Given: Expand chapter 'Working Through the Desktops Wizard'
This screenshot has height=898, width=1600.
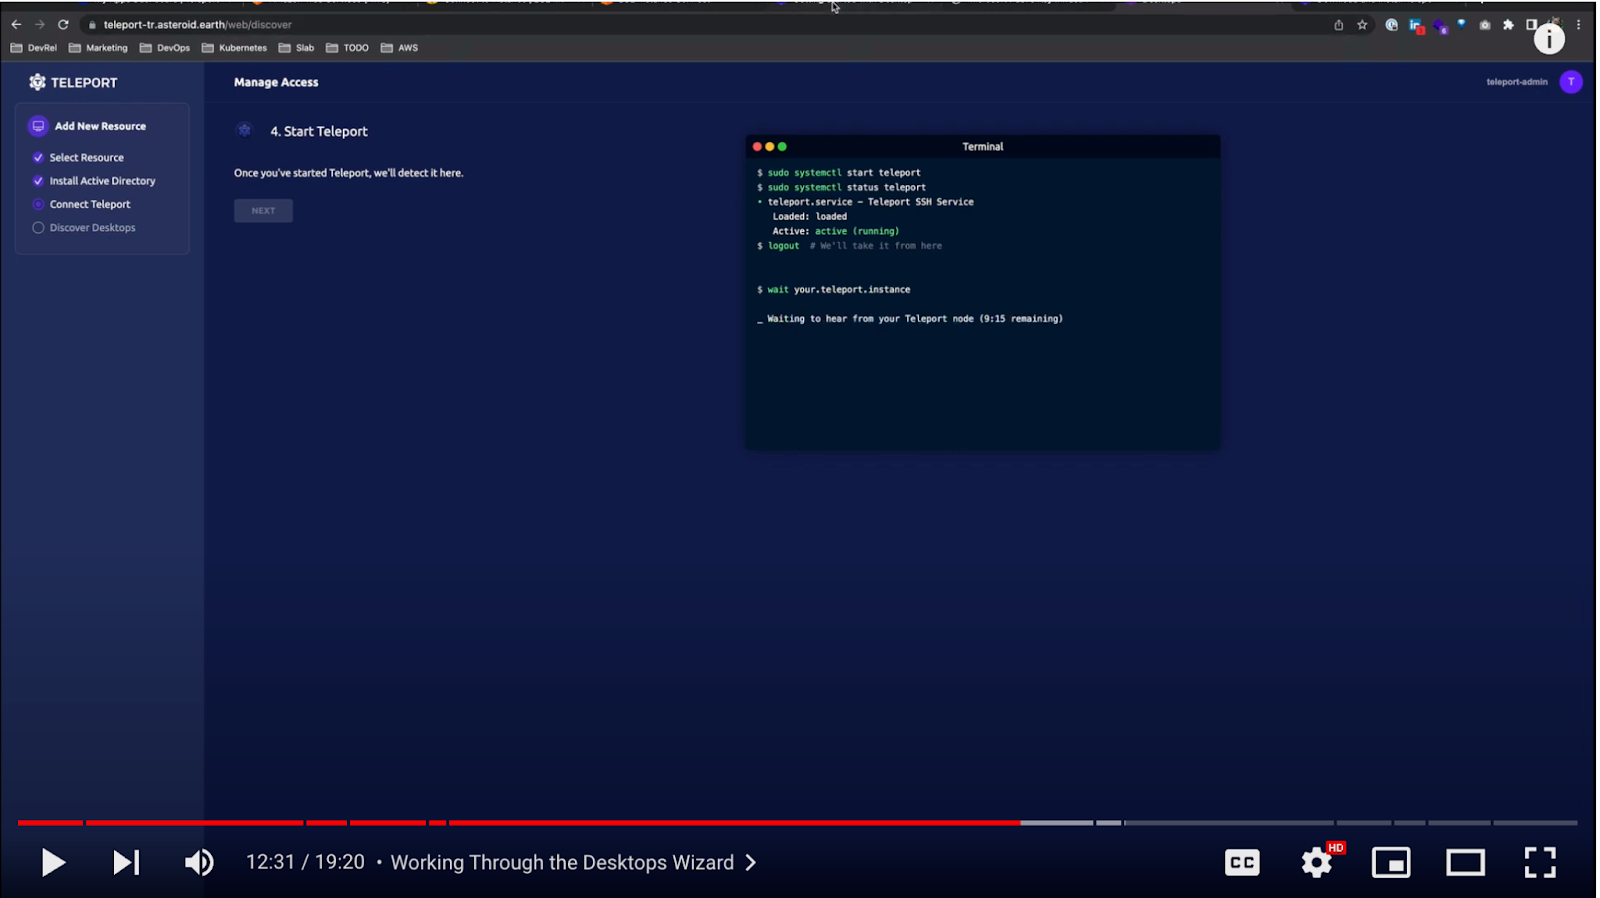Looking at the screenshot, I should click(573, 862).
